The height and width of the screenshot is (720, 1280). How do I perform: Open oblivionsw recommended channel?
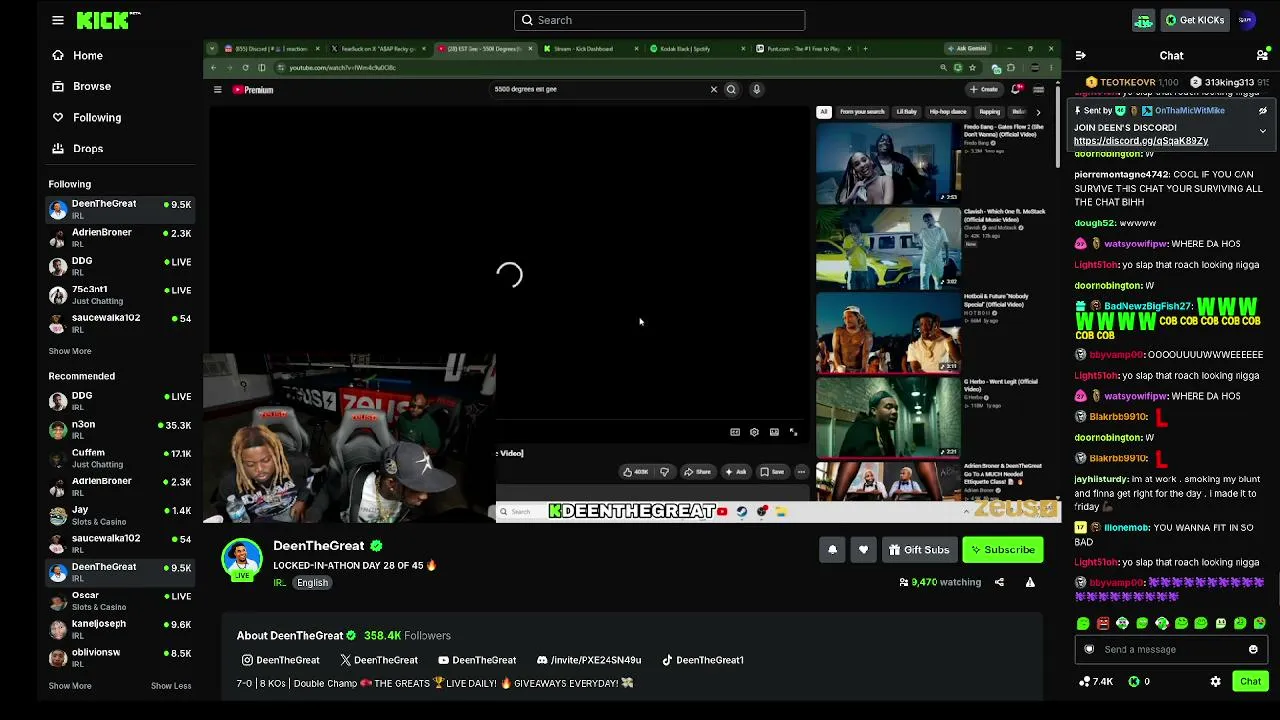pos(120,658)
